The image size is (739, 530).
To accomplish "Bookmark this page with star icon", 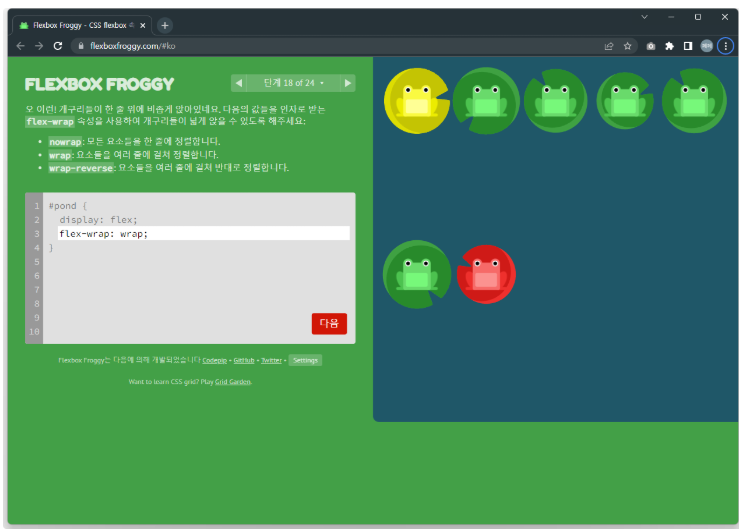I will coord(627,46).
